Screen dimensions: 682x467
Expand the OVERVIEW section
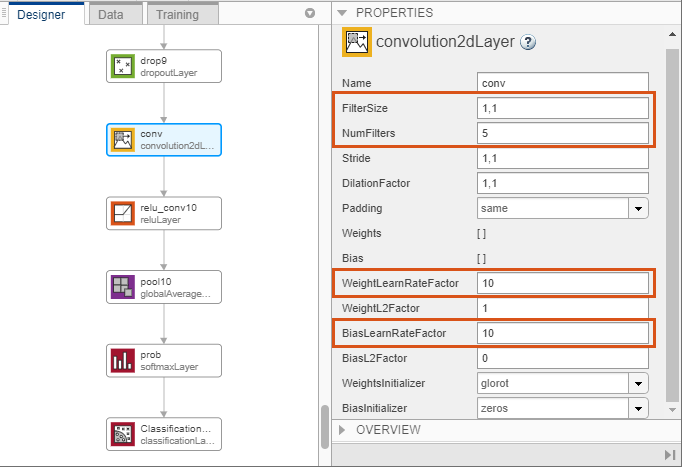[342, 430]
